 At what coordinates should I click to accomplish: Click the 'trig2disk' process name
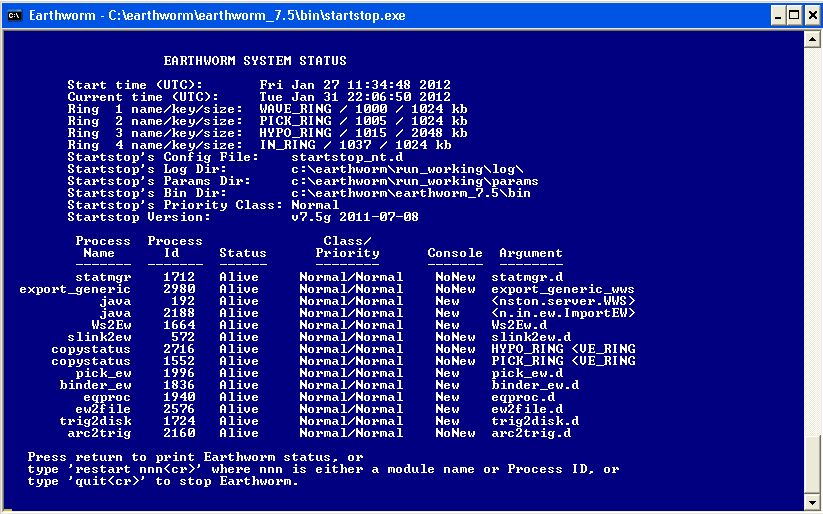(95, 422)
